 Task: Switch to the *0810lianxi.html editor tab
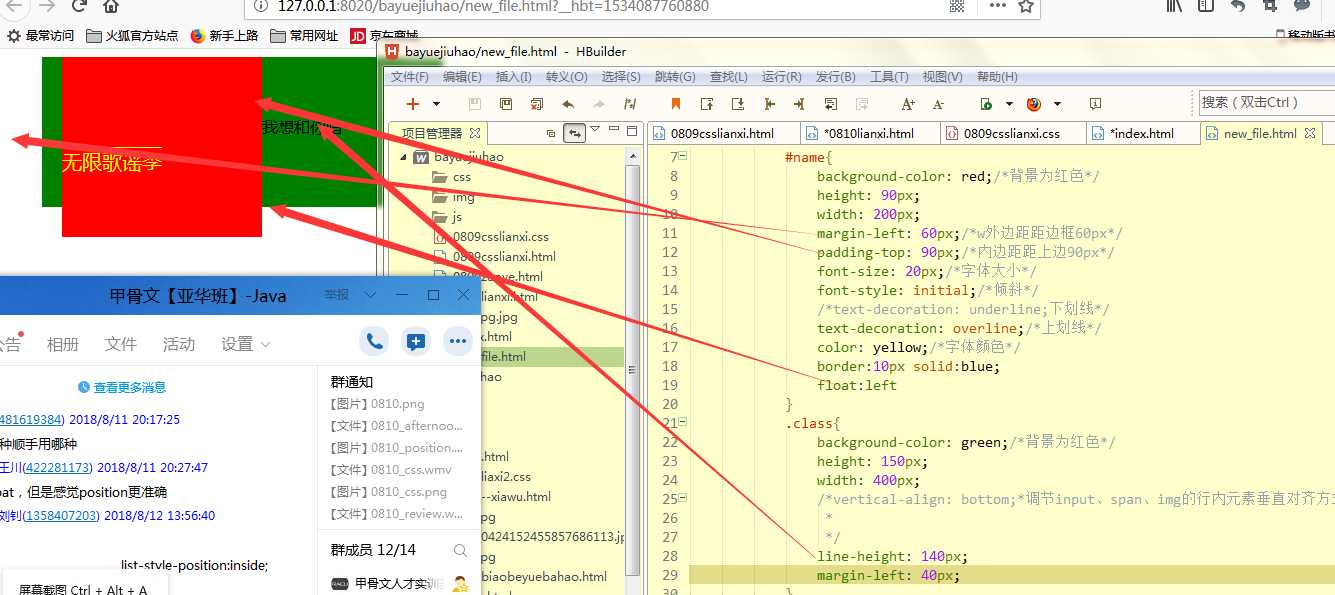pos(869,133)
